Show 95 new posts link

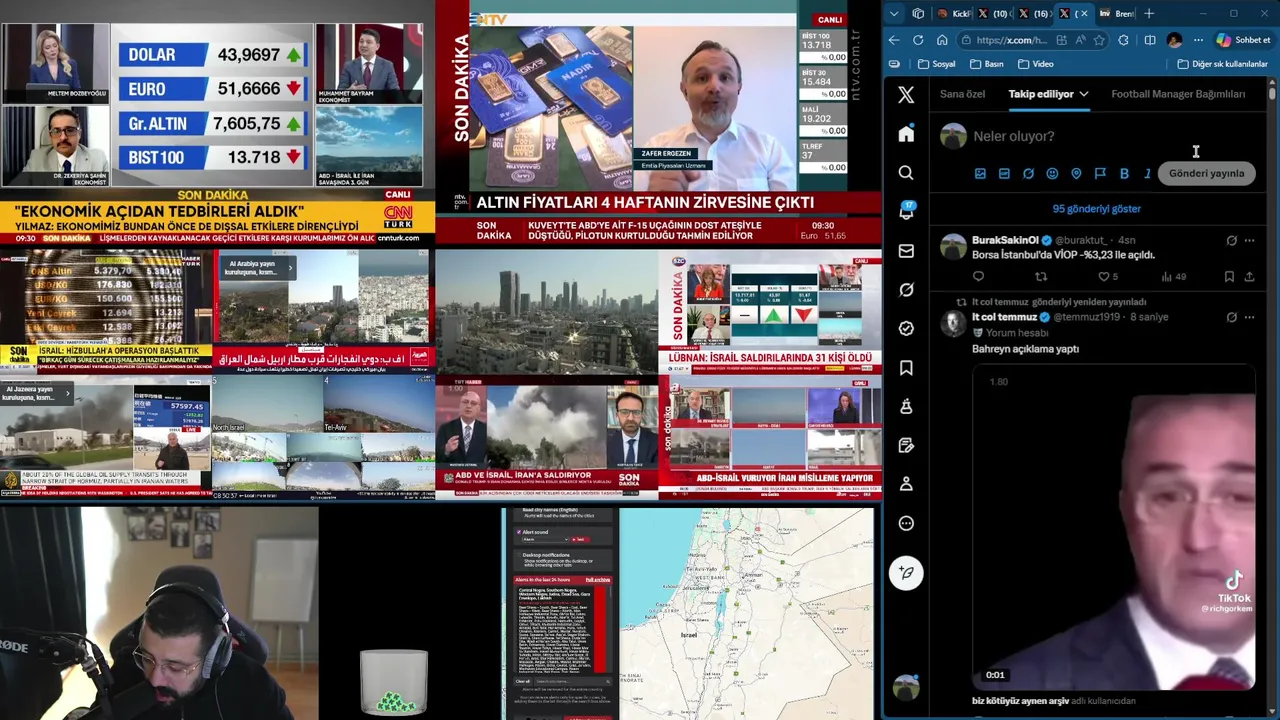tap(1096, 209)
